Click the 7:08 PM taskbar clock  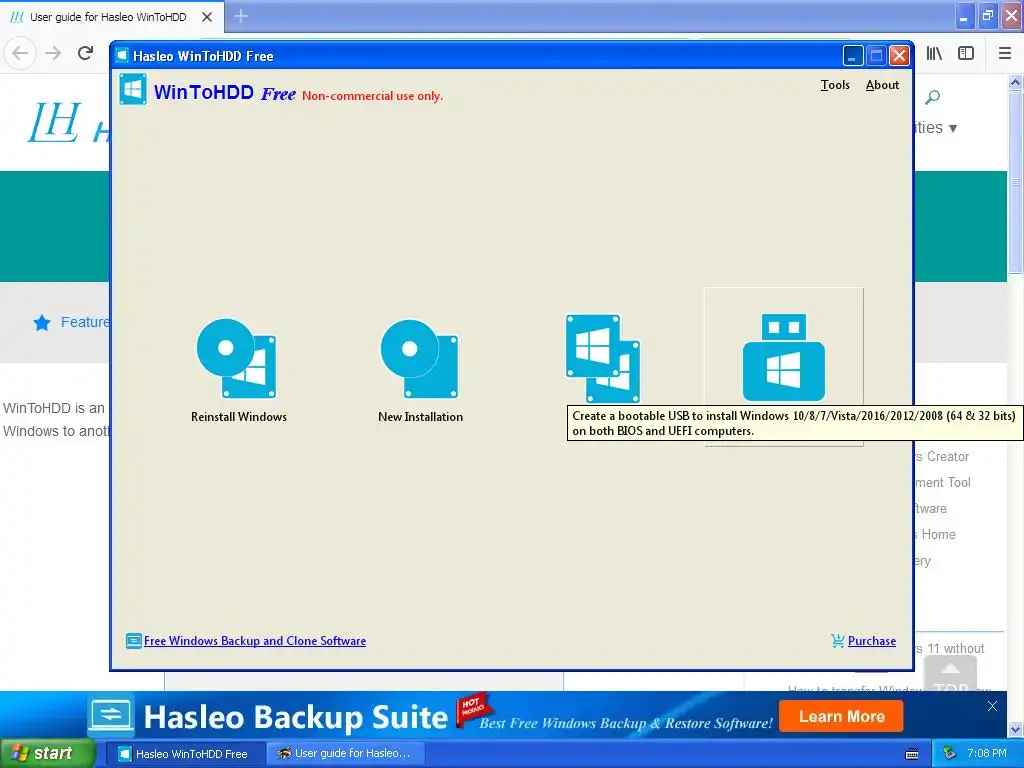(987, 754)
